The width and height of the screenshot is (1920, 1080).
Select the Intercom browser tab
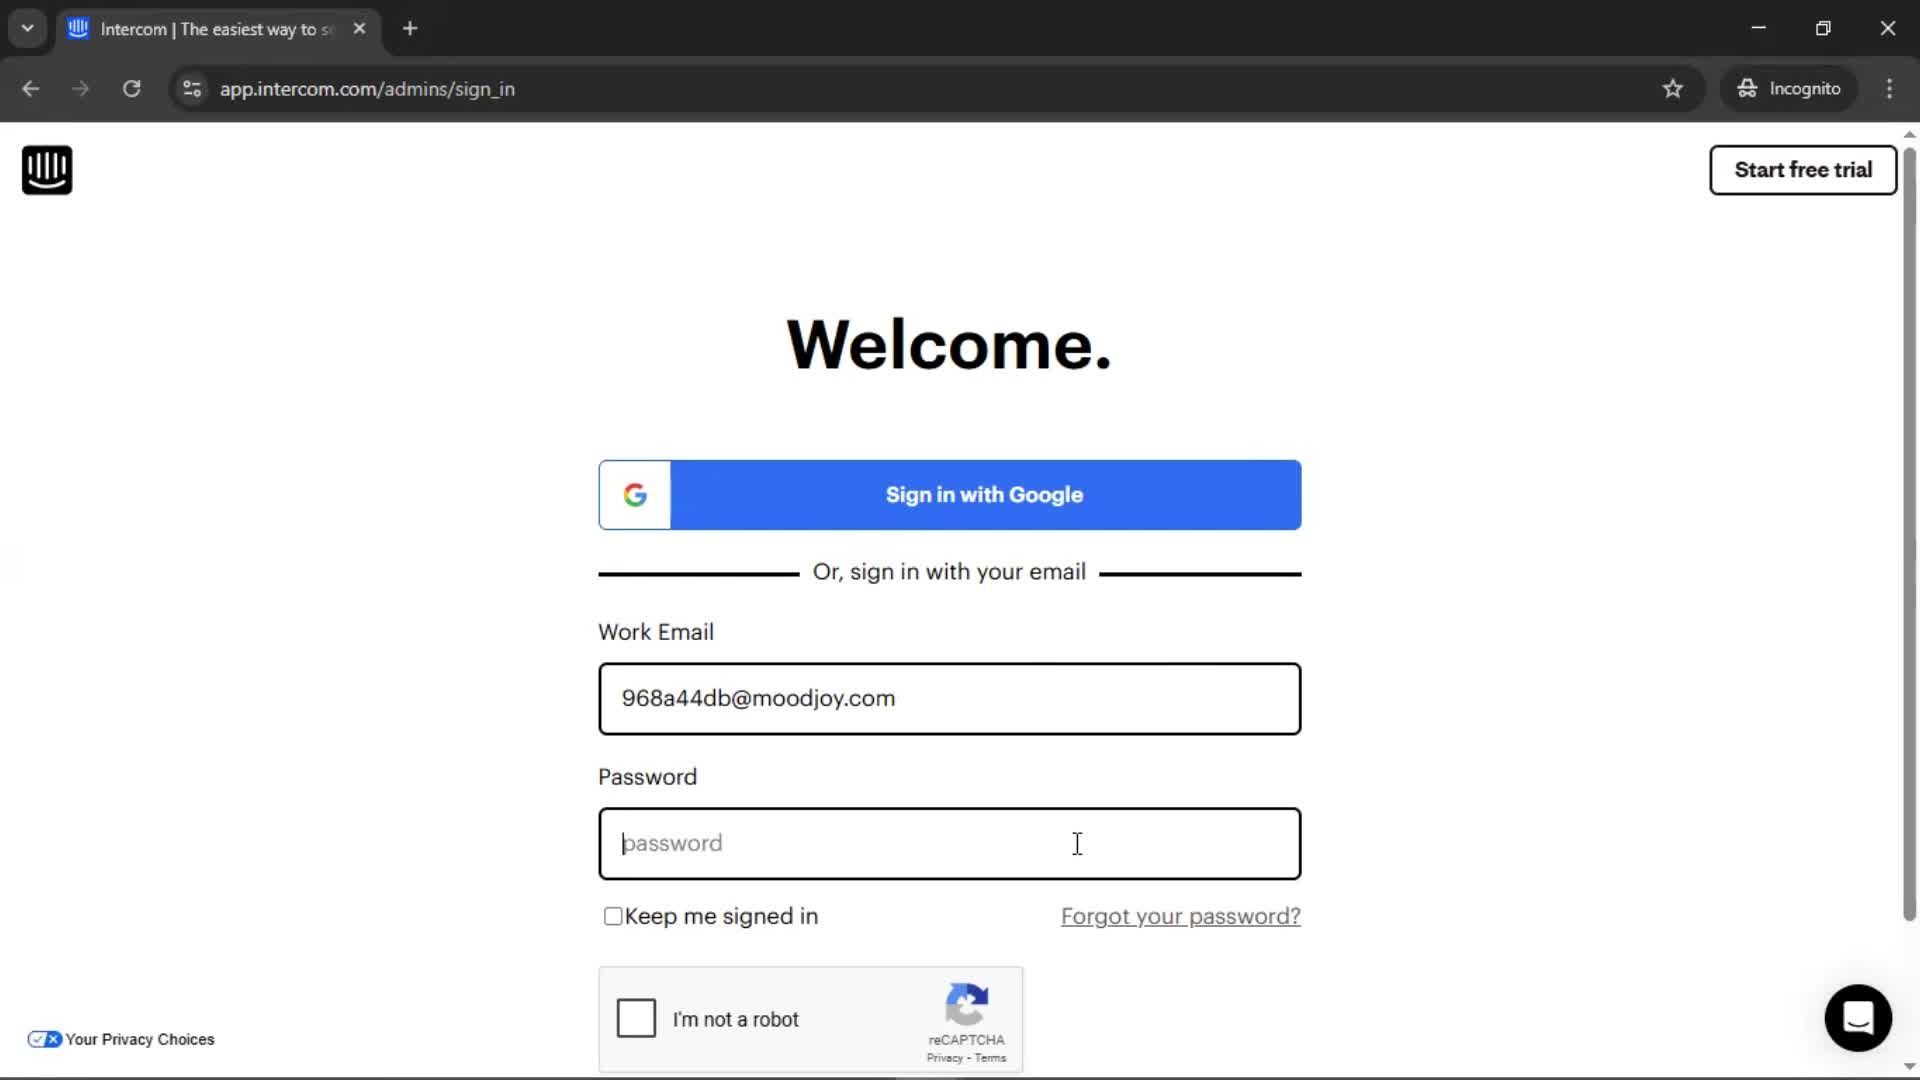click(218, 29)
